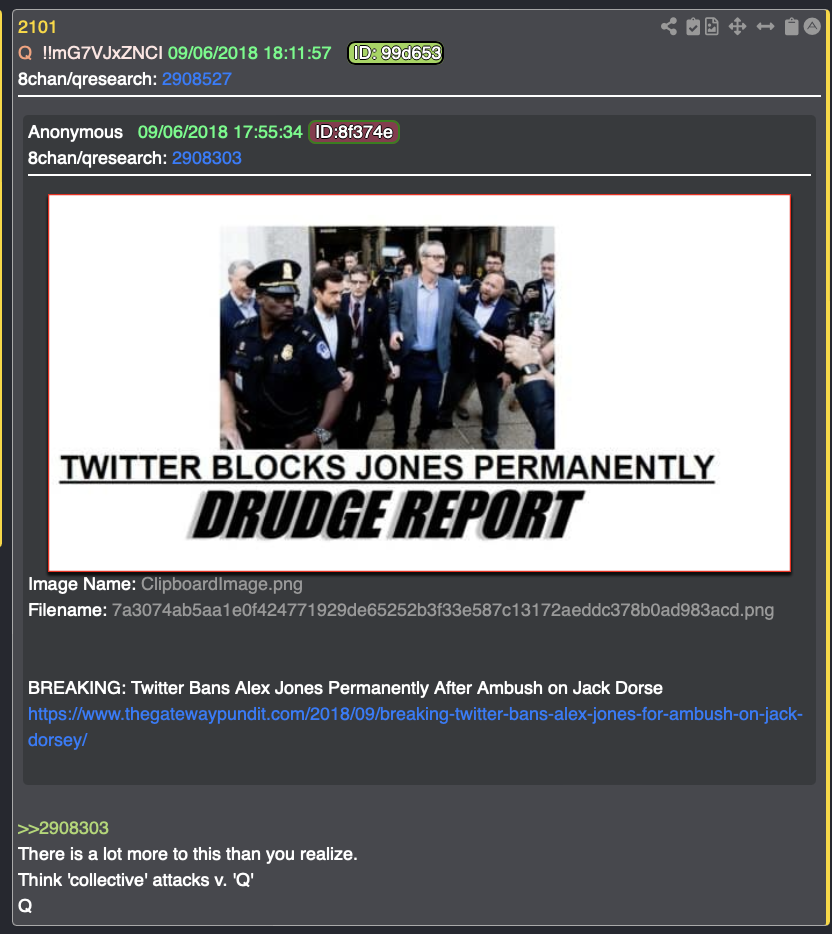The height and width of the screenshot is (934, 832).
Task: Open quoted post link 2908303
Action: click(x=207, y=158)
